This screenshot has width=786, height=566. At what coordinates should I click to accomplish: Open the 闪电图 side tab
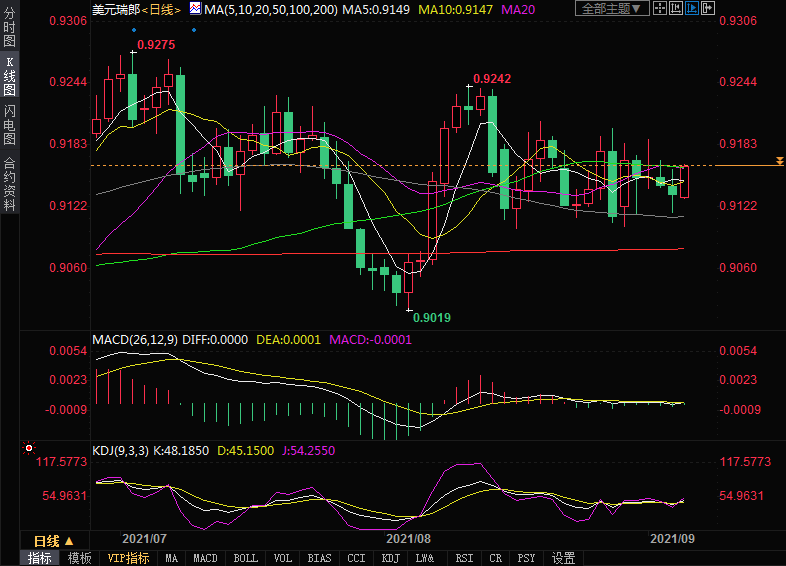9,123
